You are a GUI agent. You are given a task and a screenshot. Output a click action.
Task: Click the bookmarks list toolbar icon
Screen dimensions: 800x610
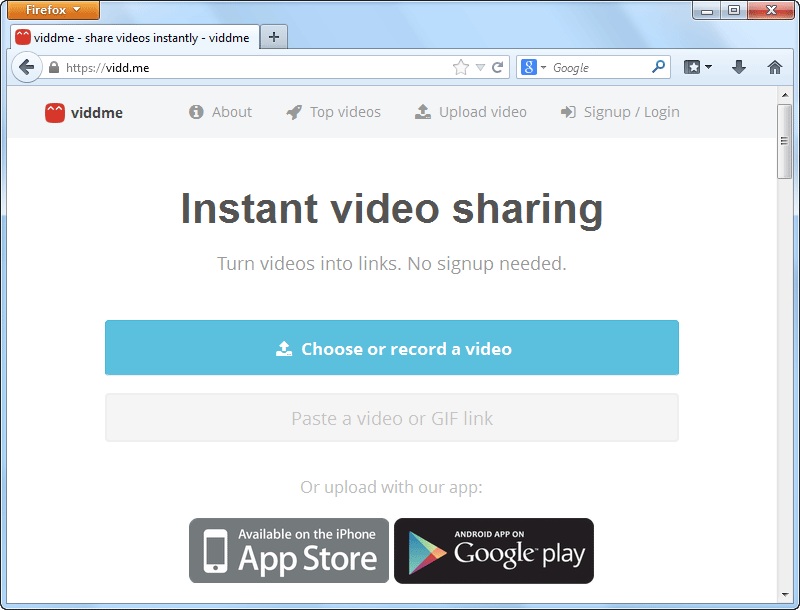pos(697,68)
